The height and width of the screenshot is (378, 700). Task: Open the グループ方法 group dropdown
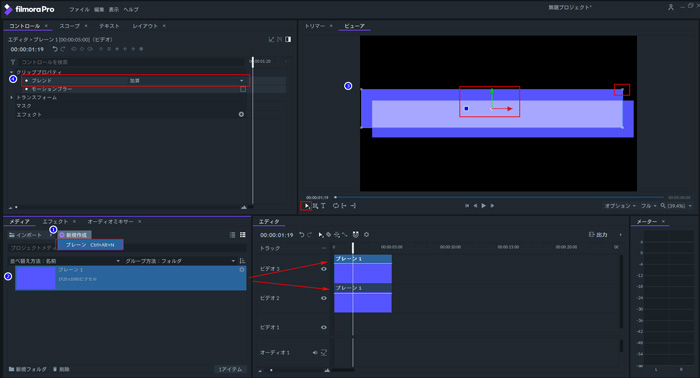click(x=180, y=261)
